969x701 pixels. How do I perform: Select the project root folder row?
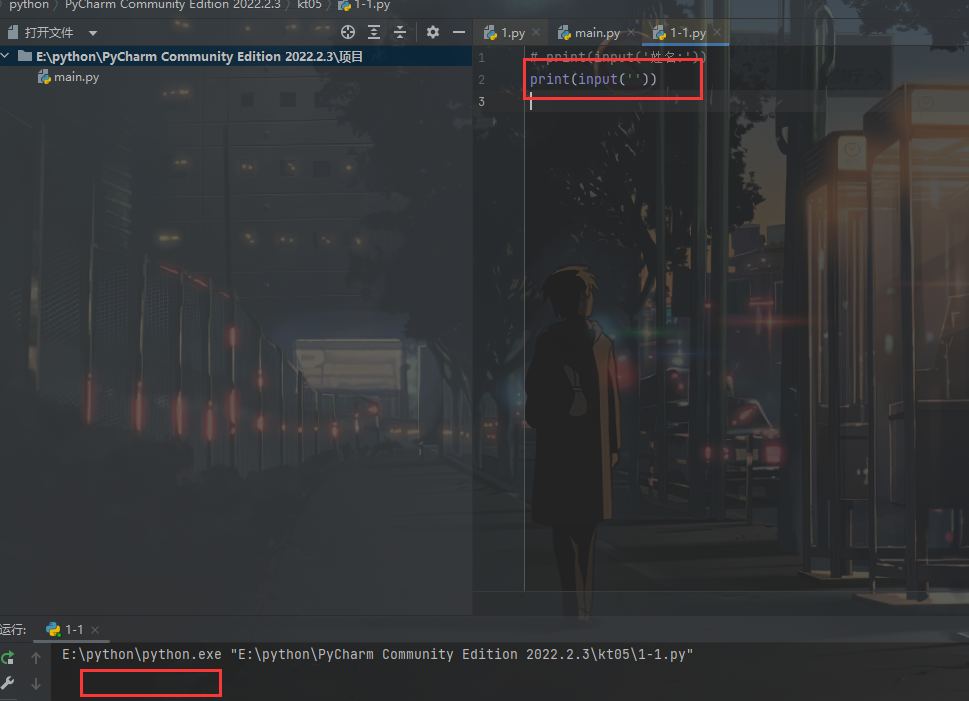coord(236,56)
